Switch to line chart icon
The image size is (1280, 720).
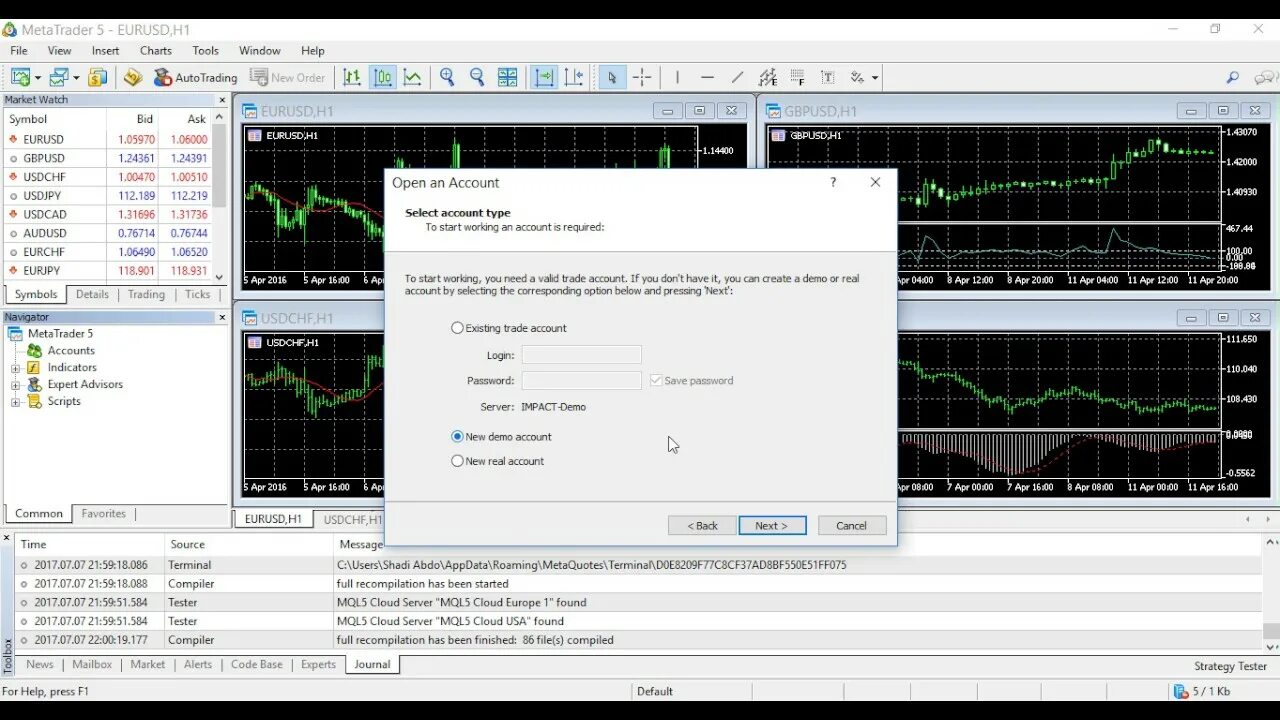pyautogui.click(x=412, y=77)
